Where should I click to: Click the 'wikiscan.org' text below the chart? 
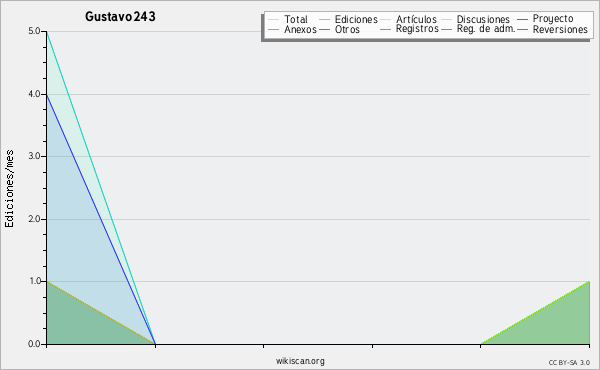(300, 361)
